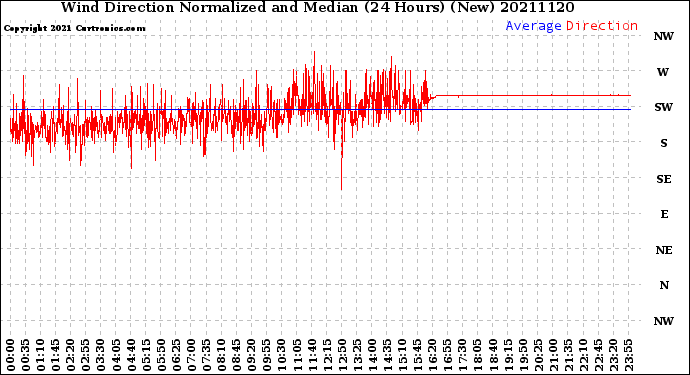This screenshot has width=690, height=375.
Task: Click the red 'Direction' legend label
Action: click(x=602, y=26)
